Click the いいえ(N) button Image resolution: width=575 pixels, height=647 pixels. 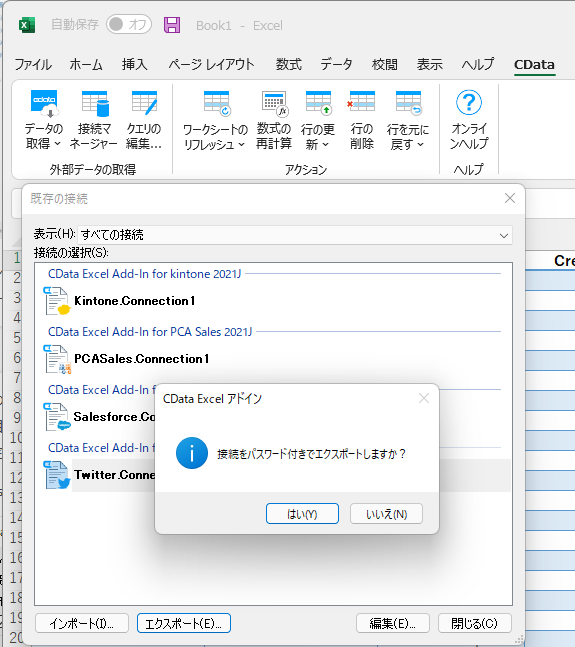(x=386, y=514)
